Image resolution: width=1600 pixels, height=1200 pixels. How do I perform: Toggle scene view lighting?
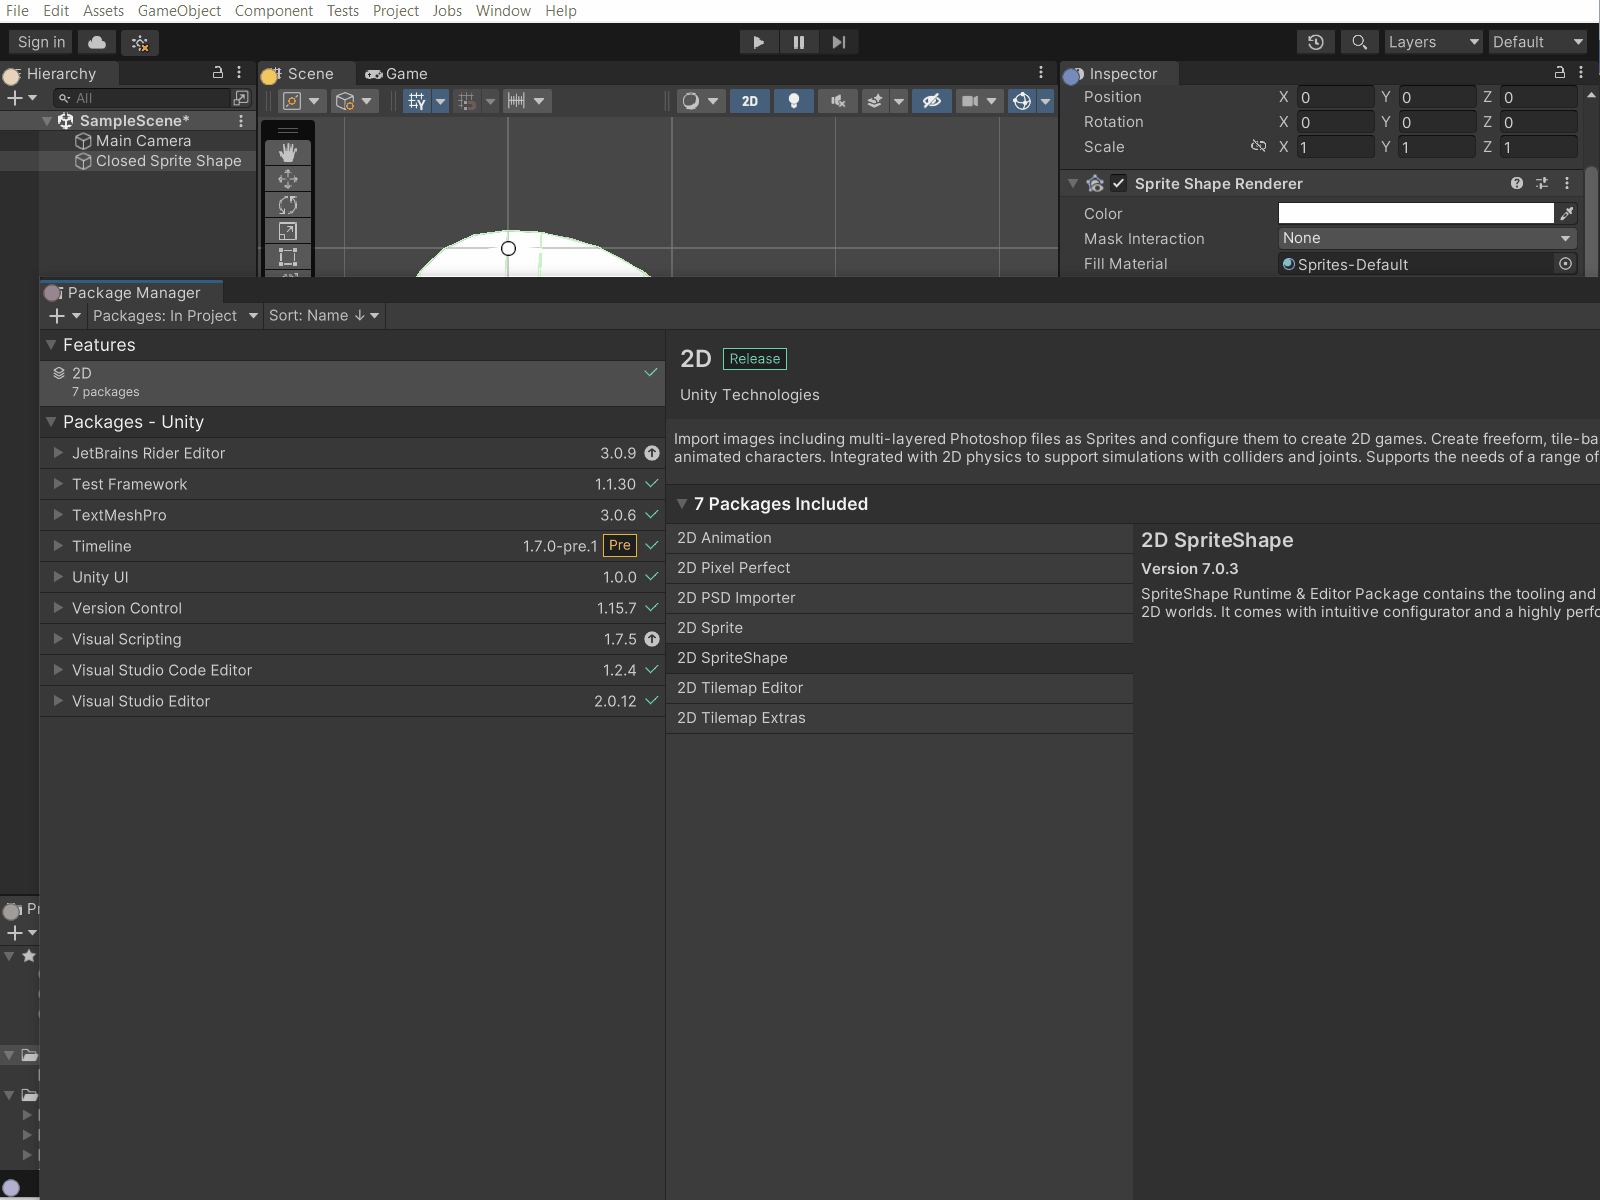tap(795, 101)
